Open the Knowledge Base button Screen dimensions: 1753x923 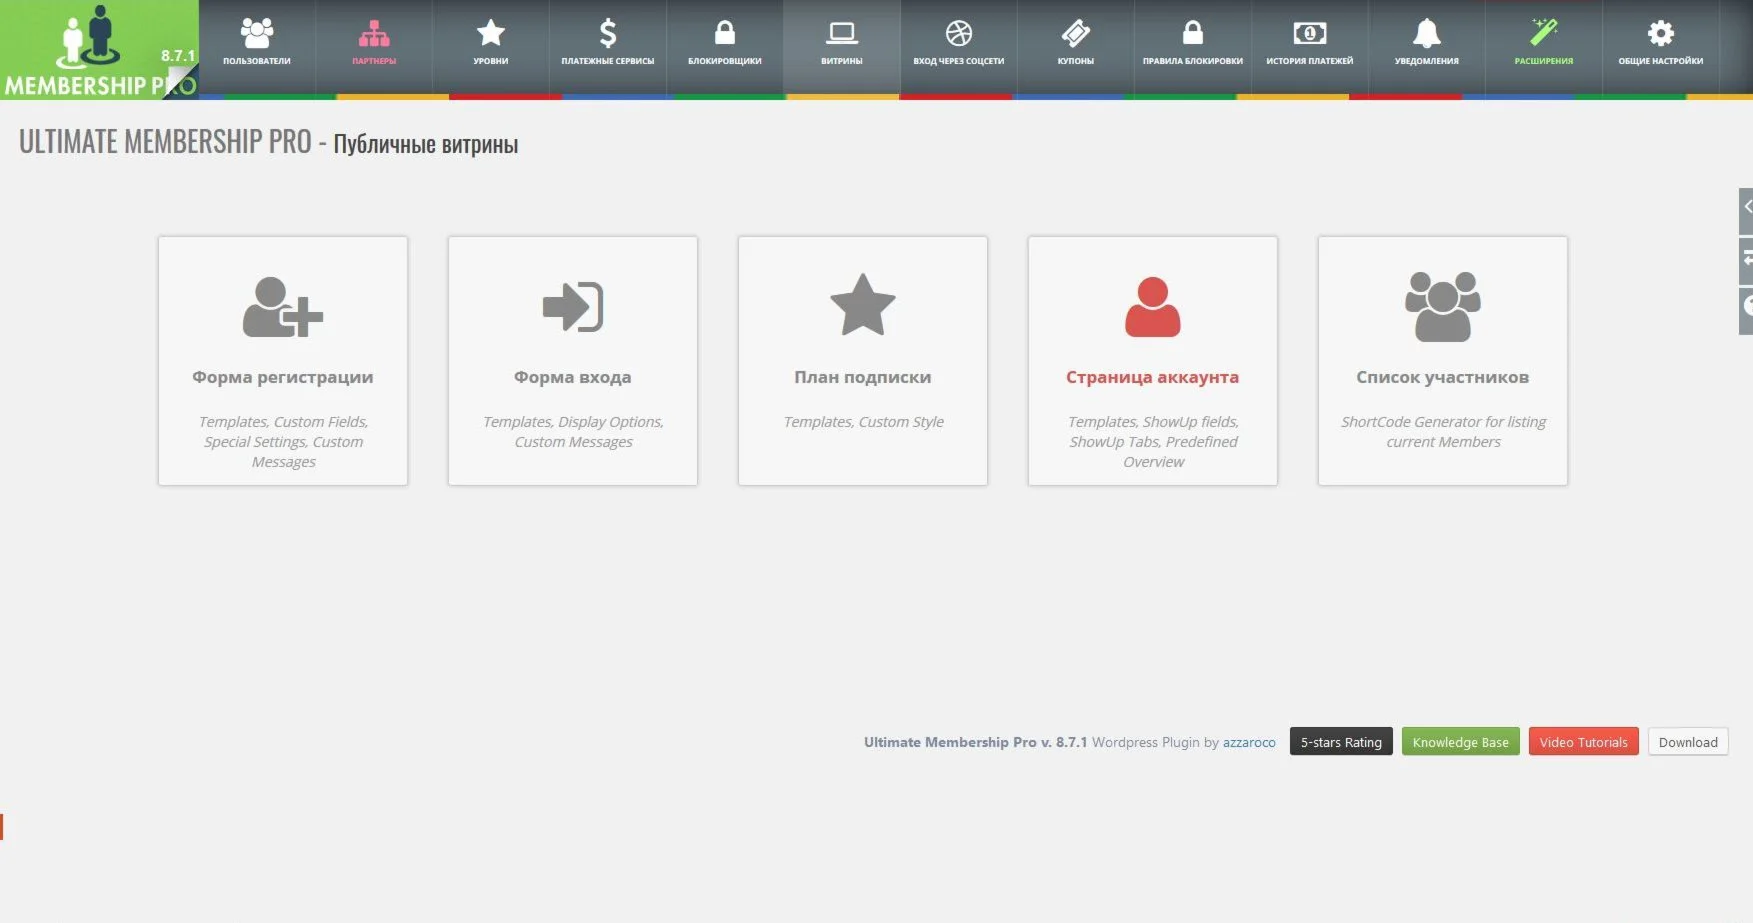(1461, 742)
